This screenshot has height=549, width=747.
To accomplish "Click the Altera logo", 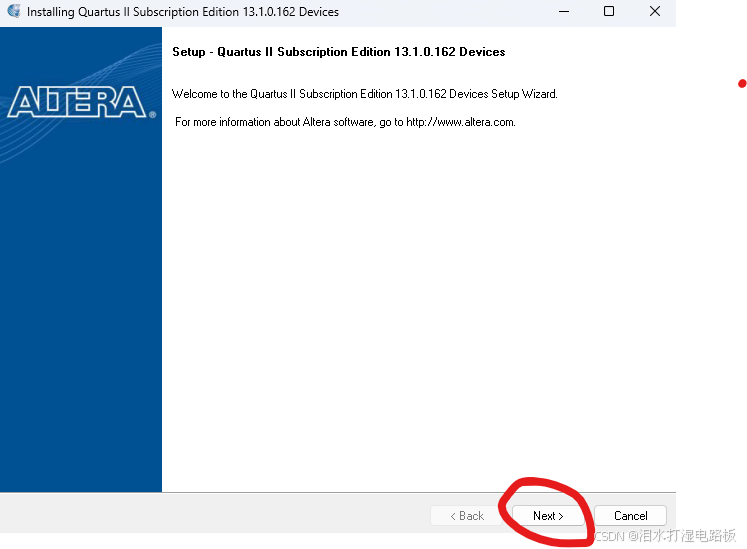I will point(81,102).
